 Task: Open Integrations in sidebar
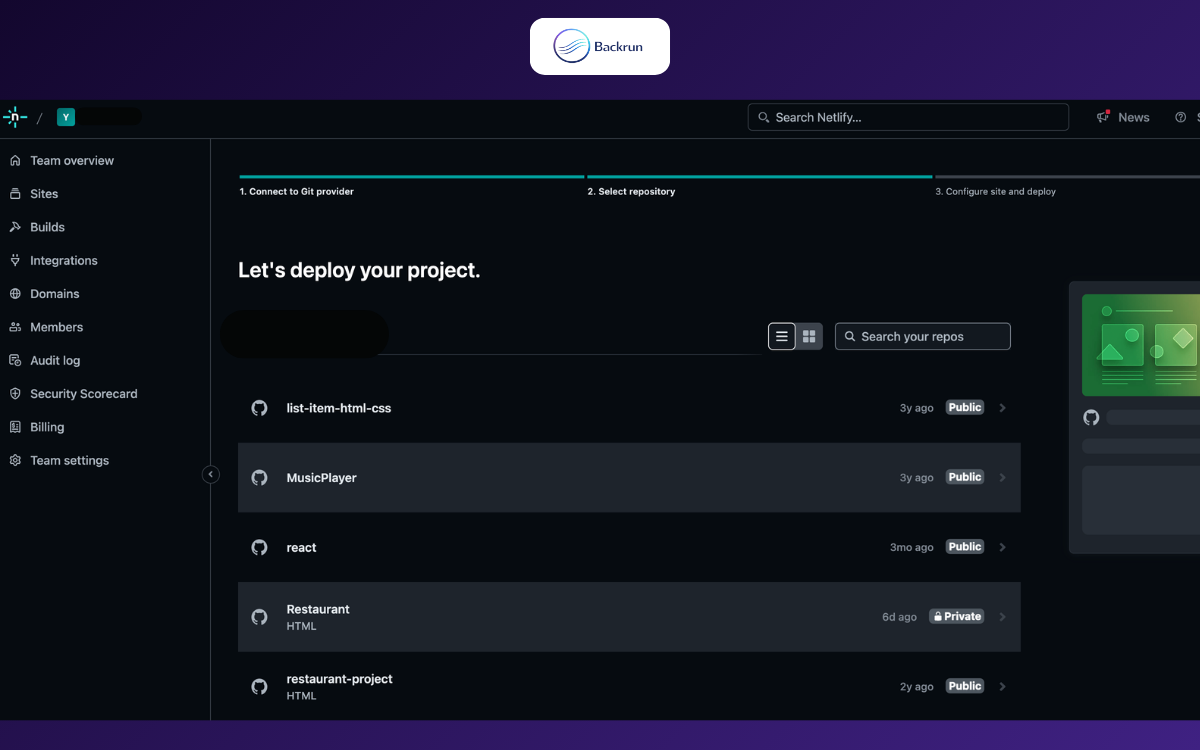coord(64,260)
